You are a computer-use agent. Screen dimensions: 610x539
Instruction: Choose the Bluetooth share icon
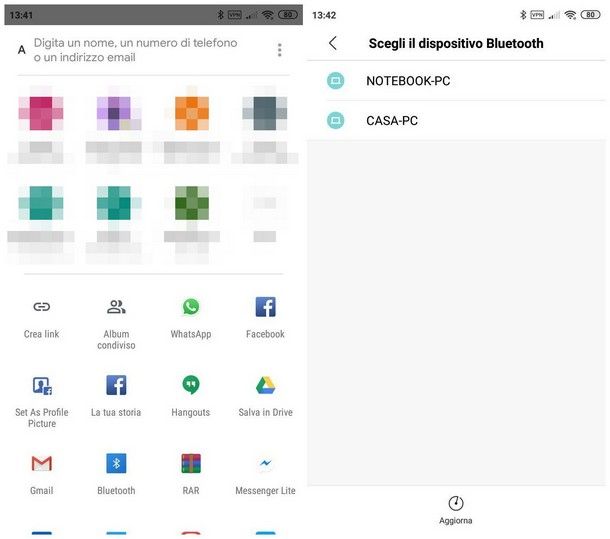(x=116, y=463)
